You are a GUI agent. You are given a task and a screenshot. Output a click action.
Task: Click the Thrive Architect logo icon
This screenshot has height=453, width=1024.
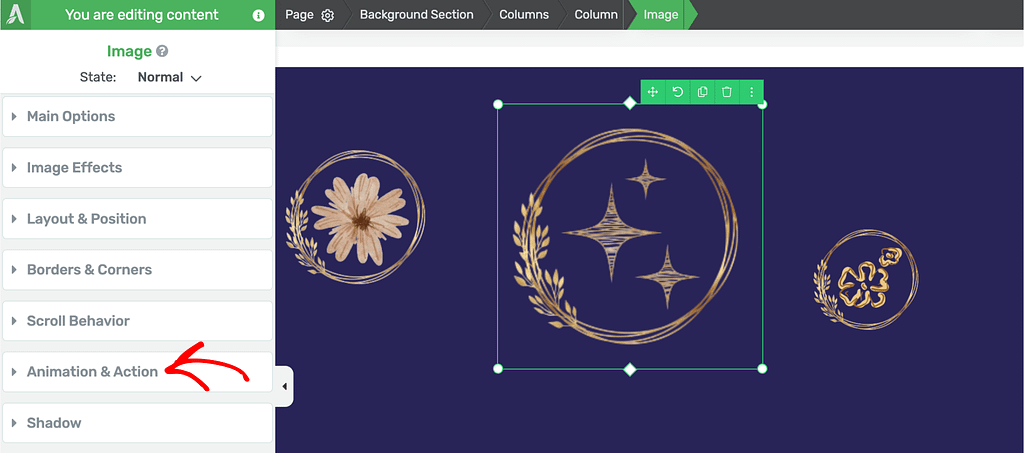pos(15,14)
